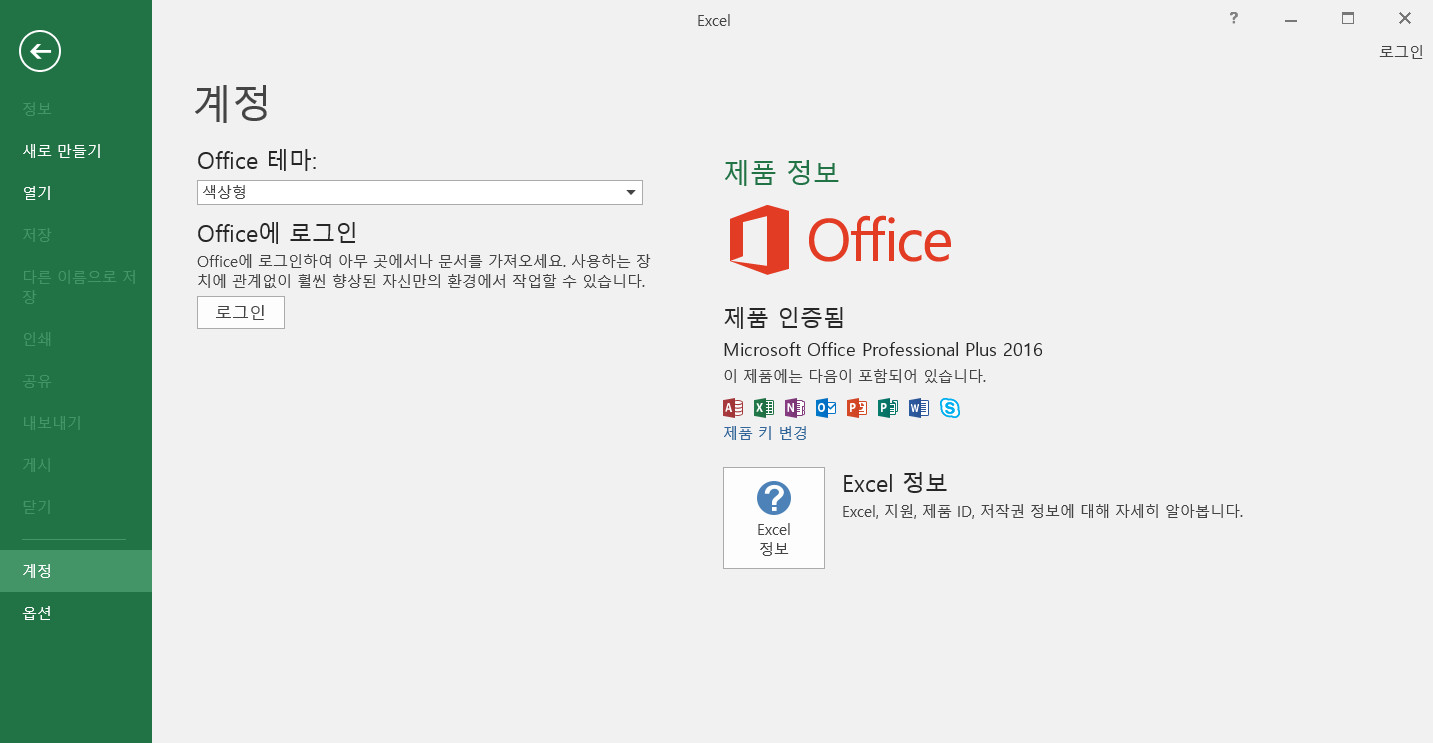This screenshot has height=743, width=1433.
Task: Click the Word app icon
Action: (x=918, y=407)
